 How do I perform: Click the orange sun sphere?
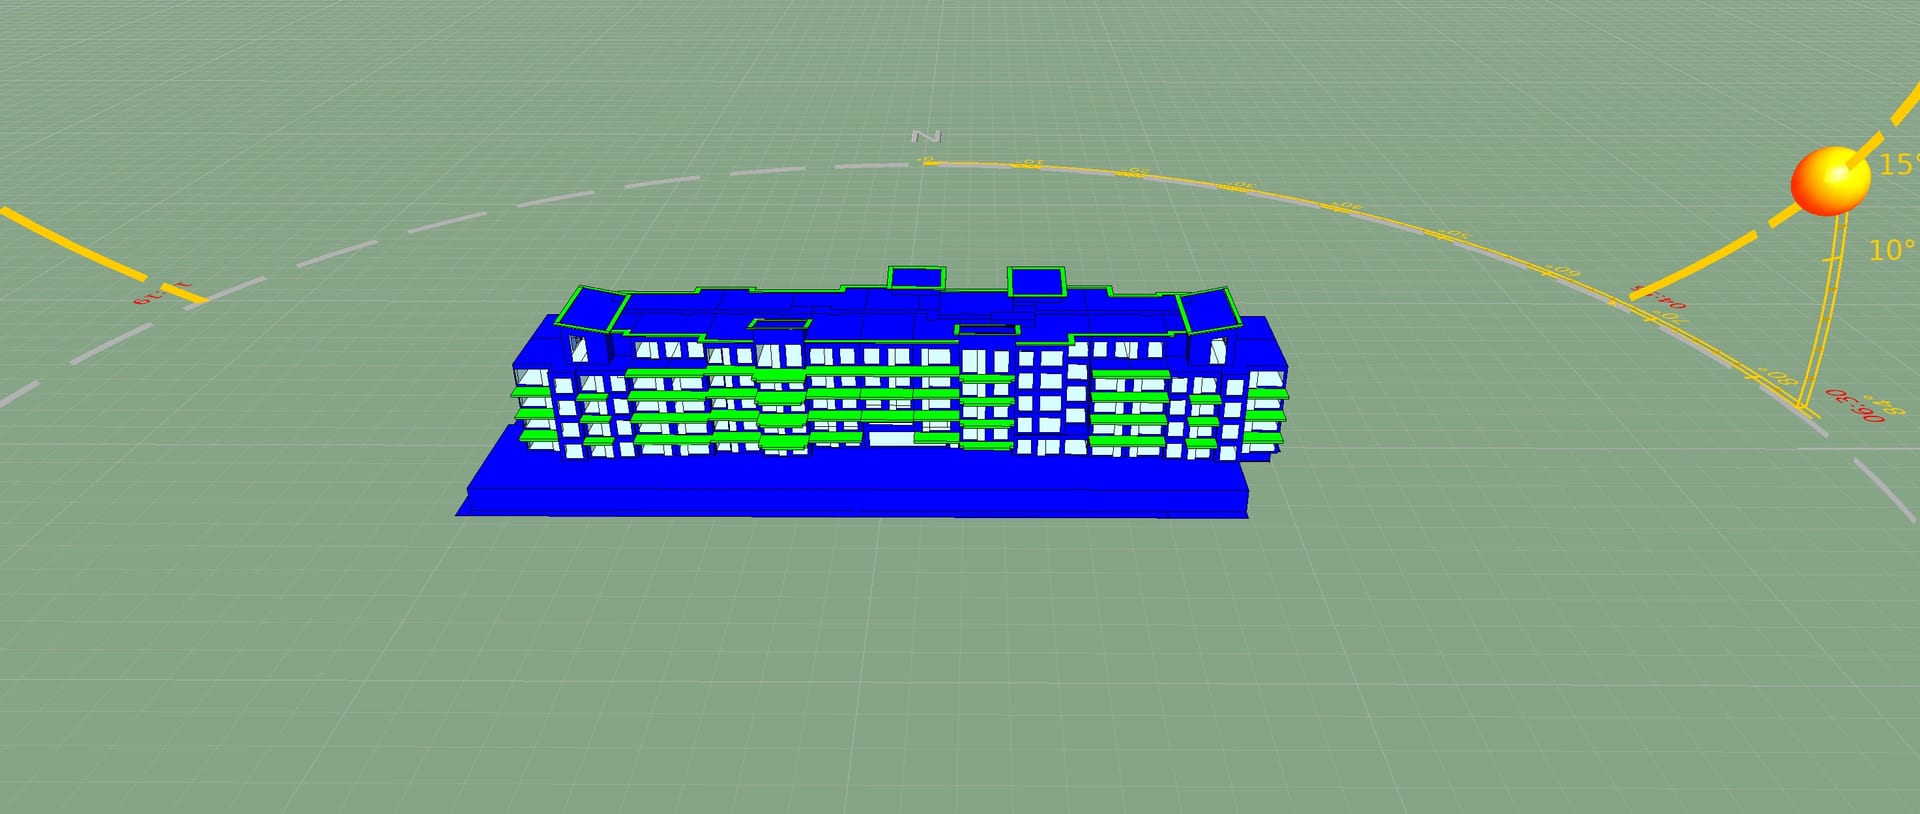point(1829,181)
